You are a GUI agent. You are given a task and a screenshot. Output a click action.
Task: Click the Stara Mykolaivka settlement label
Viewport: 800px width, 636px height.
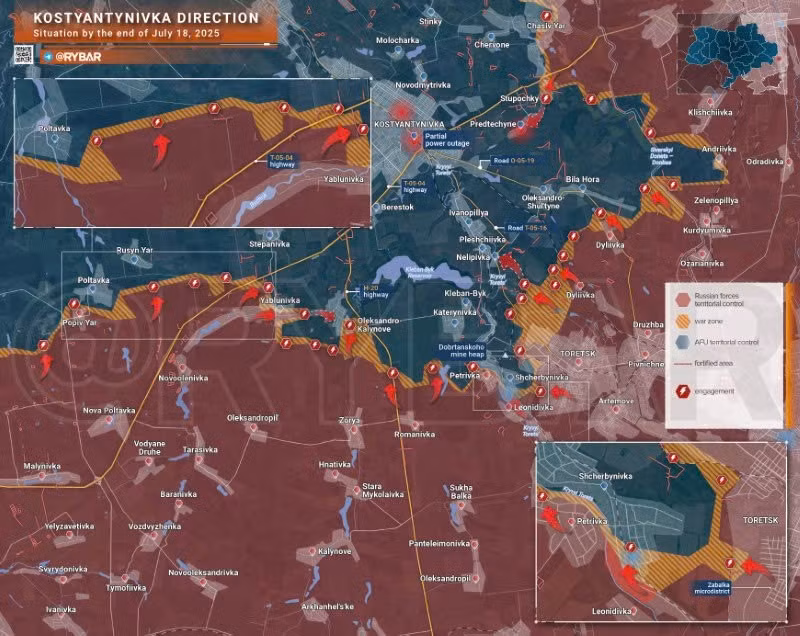[383, 491]
